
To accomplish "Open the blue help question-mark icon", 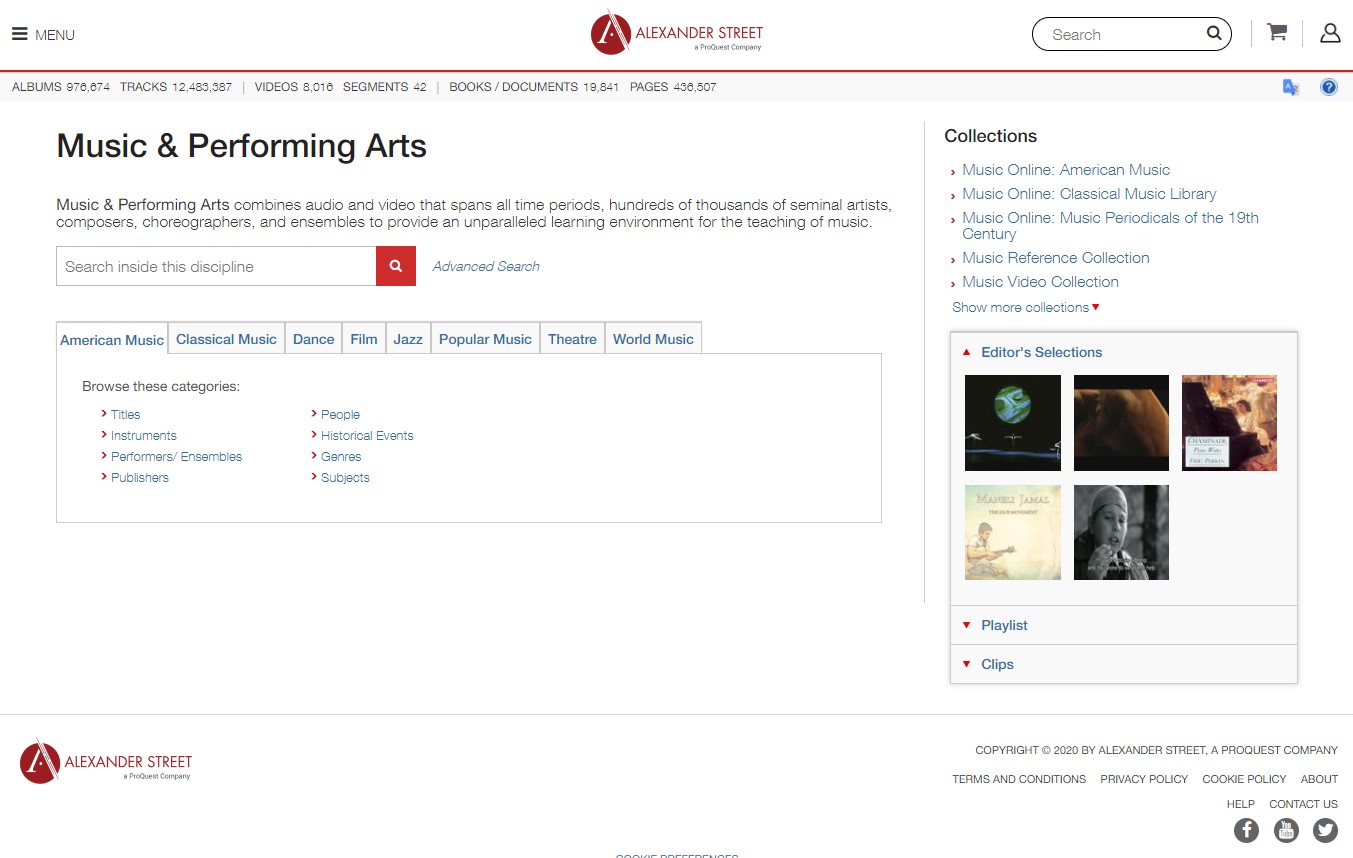I will point(1329,87).
